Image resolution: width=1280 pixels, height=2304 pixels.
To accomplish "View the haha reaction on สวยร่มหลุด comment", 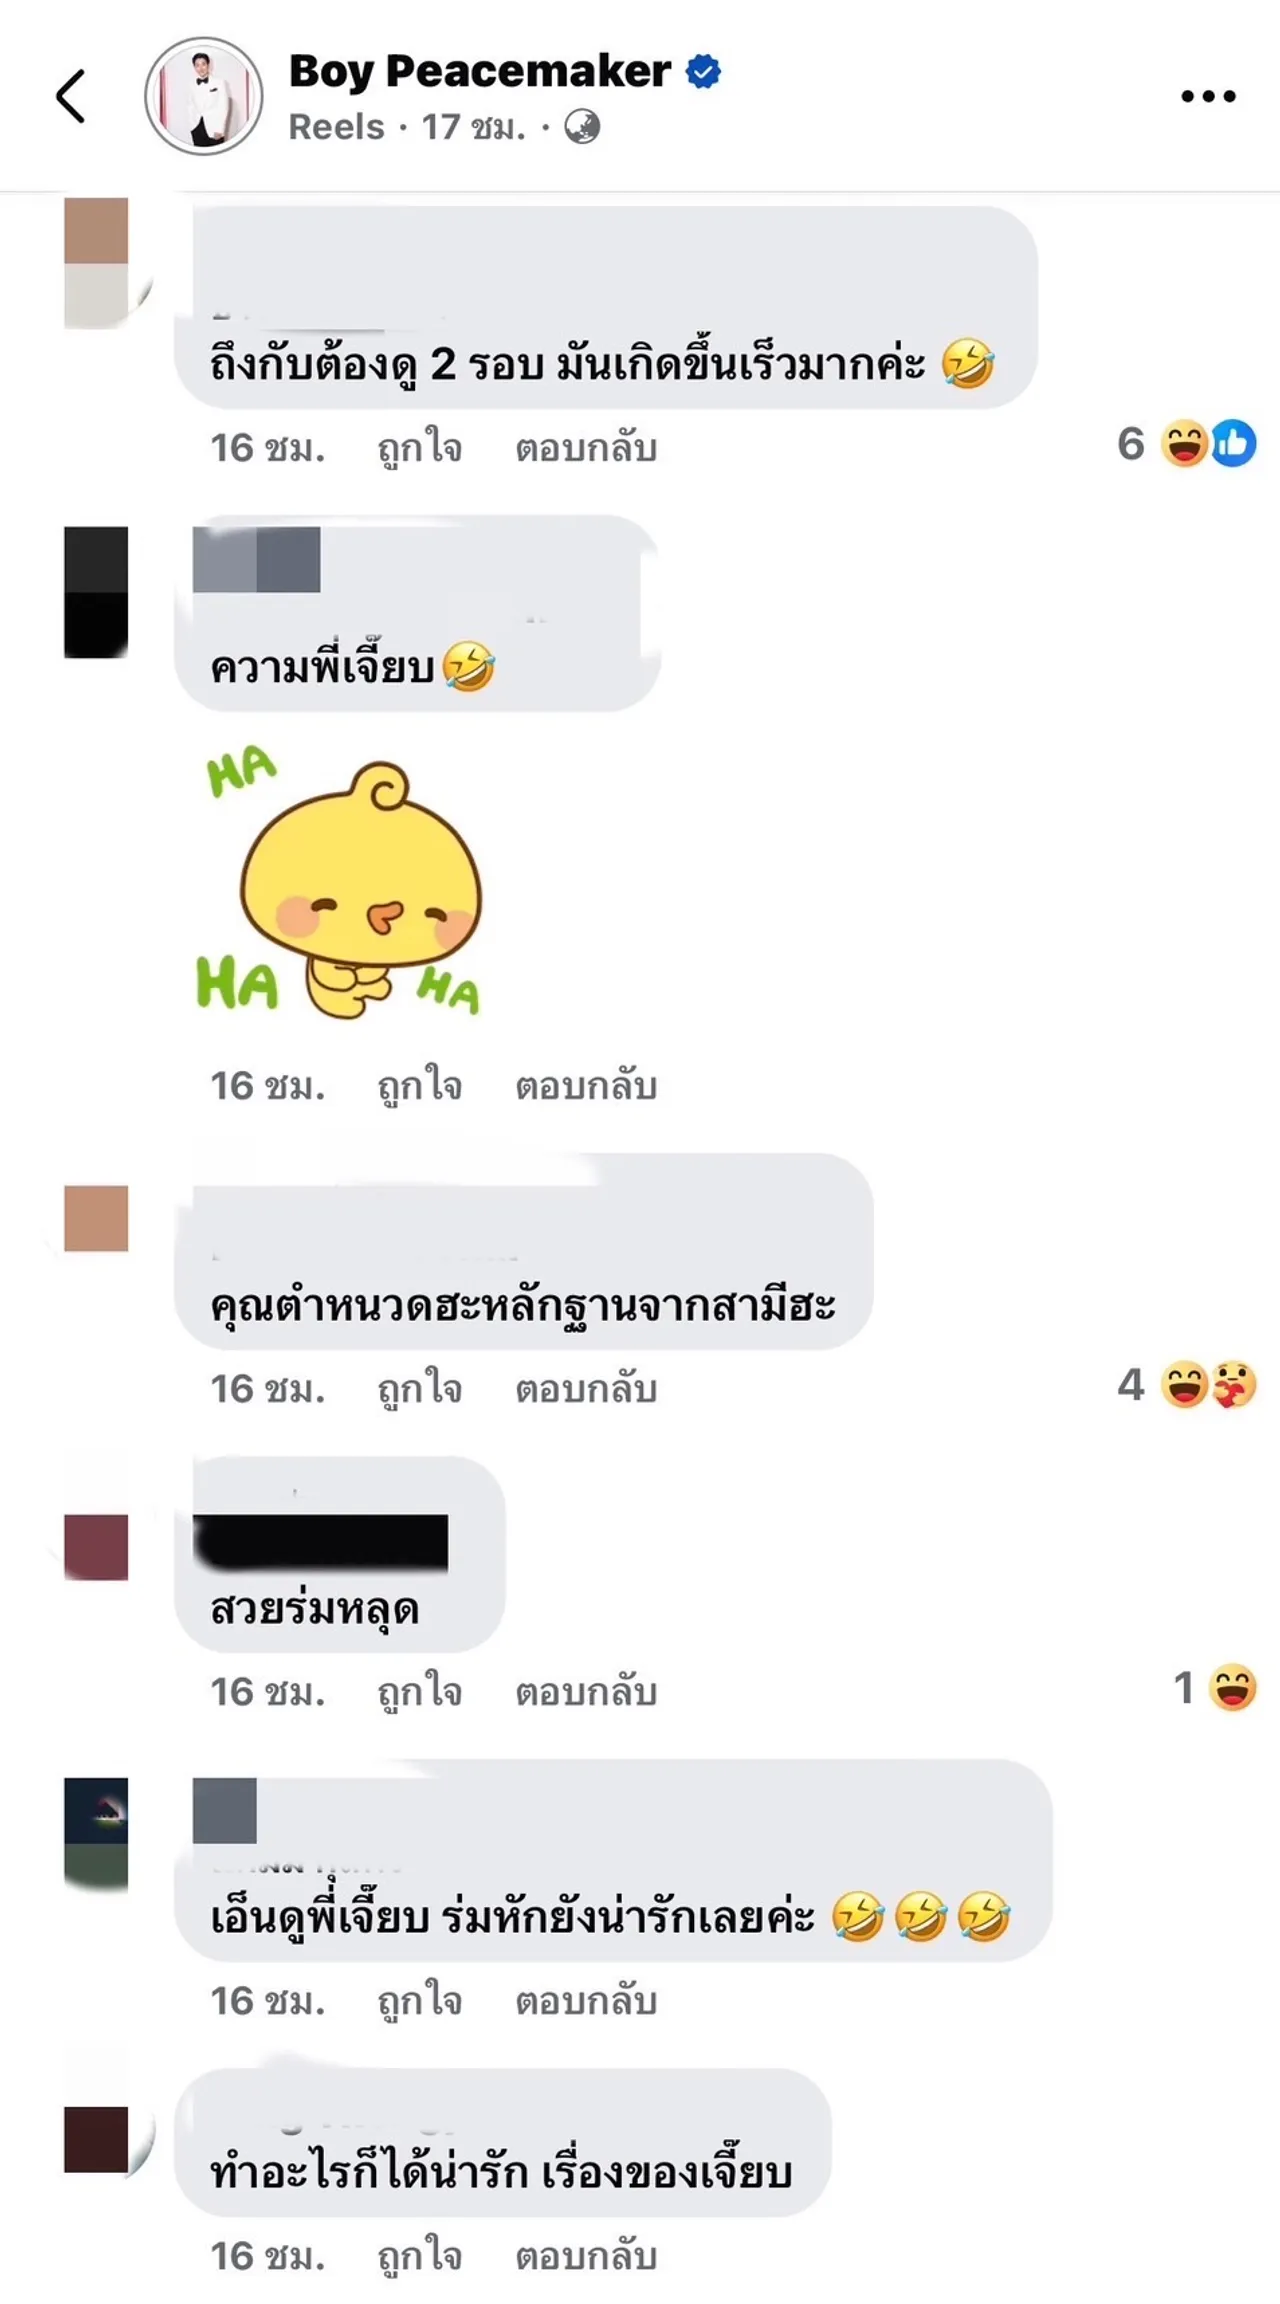I will pos(1215,1688).
